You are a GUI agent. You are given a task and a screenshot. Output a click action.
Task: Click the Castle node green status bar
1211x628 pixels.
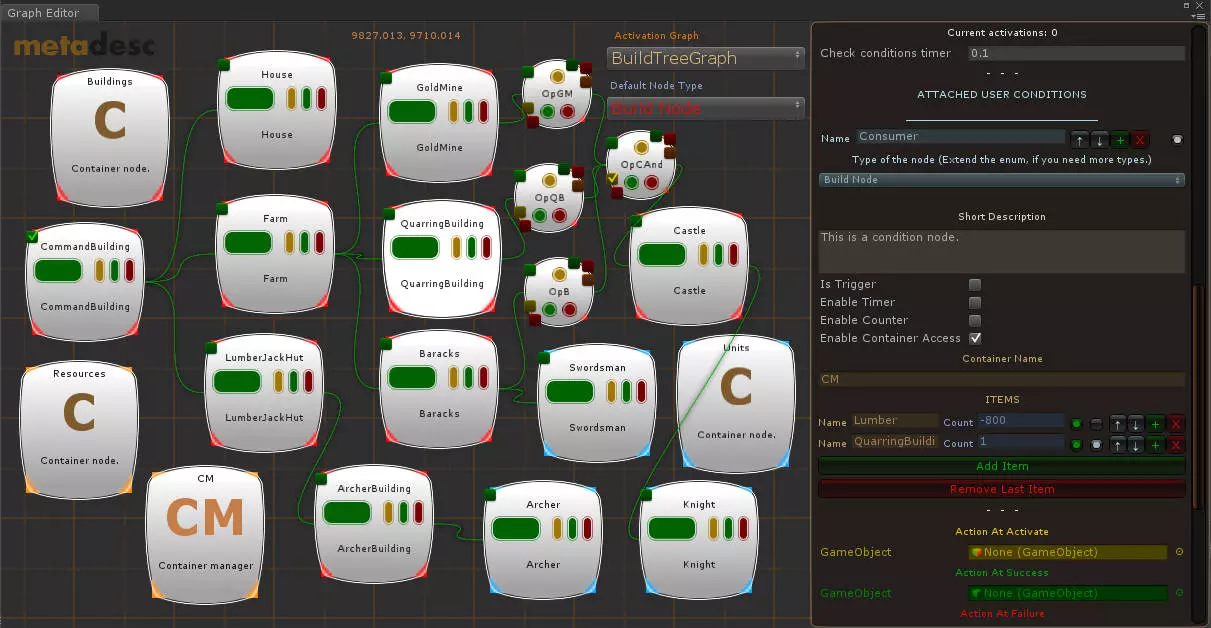tap(662, 254)
